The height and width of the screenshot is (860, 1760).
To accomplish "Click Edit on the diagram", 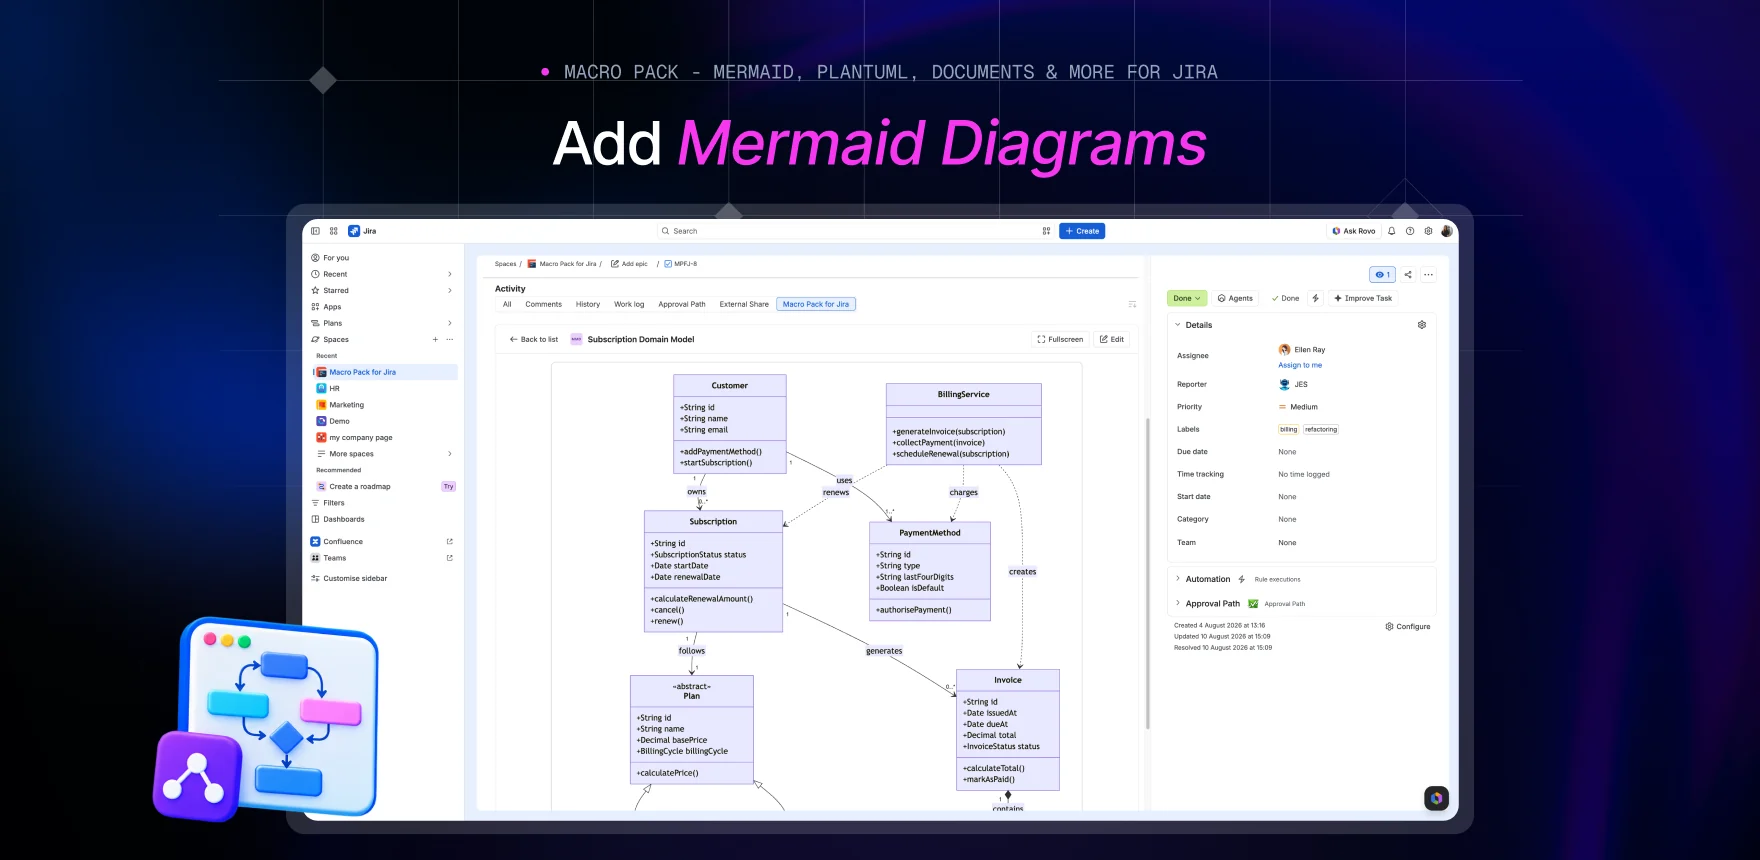I will 1112,339.
